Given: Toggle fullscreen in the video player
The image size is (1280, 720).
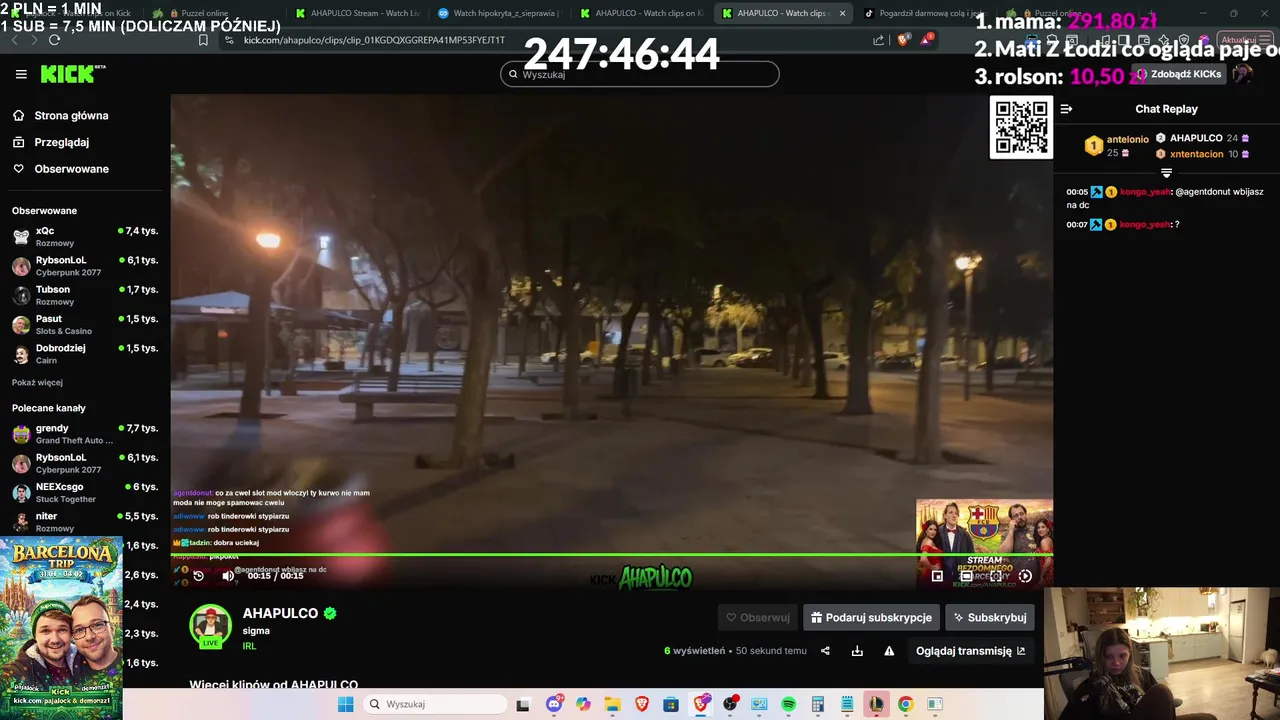Looking at the screenshot, I should coord(996,575).
